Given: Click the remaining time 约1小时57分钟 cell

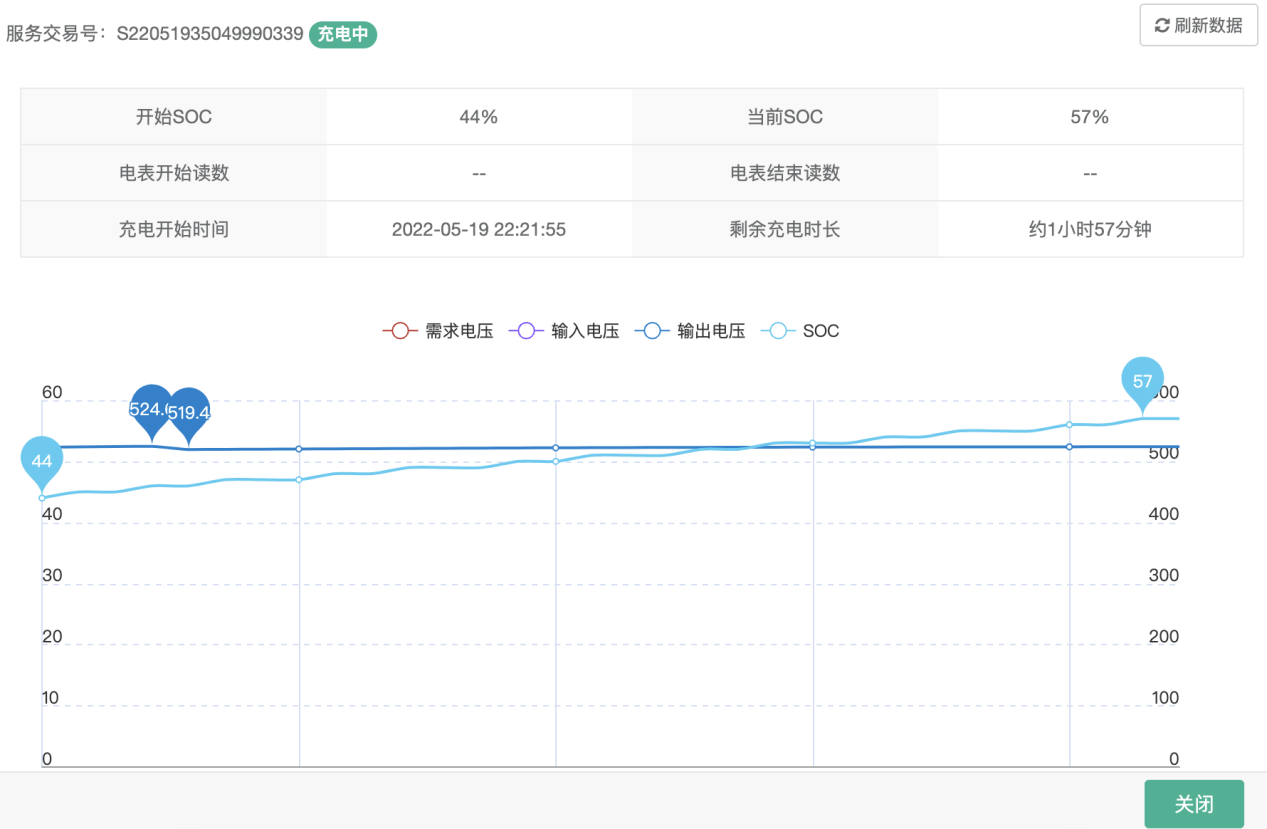Looking at the screenshot, I should [x=1089, y=229].
